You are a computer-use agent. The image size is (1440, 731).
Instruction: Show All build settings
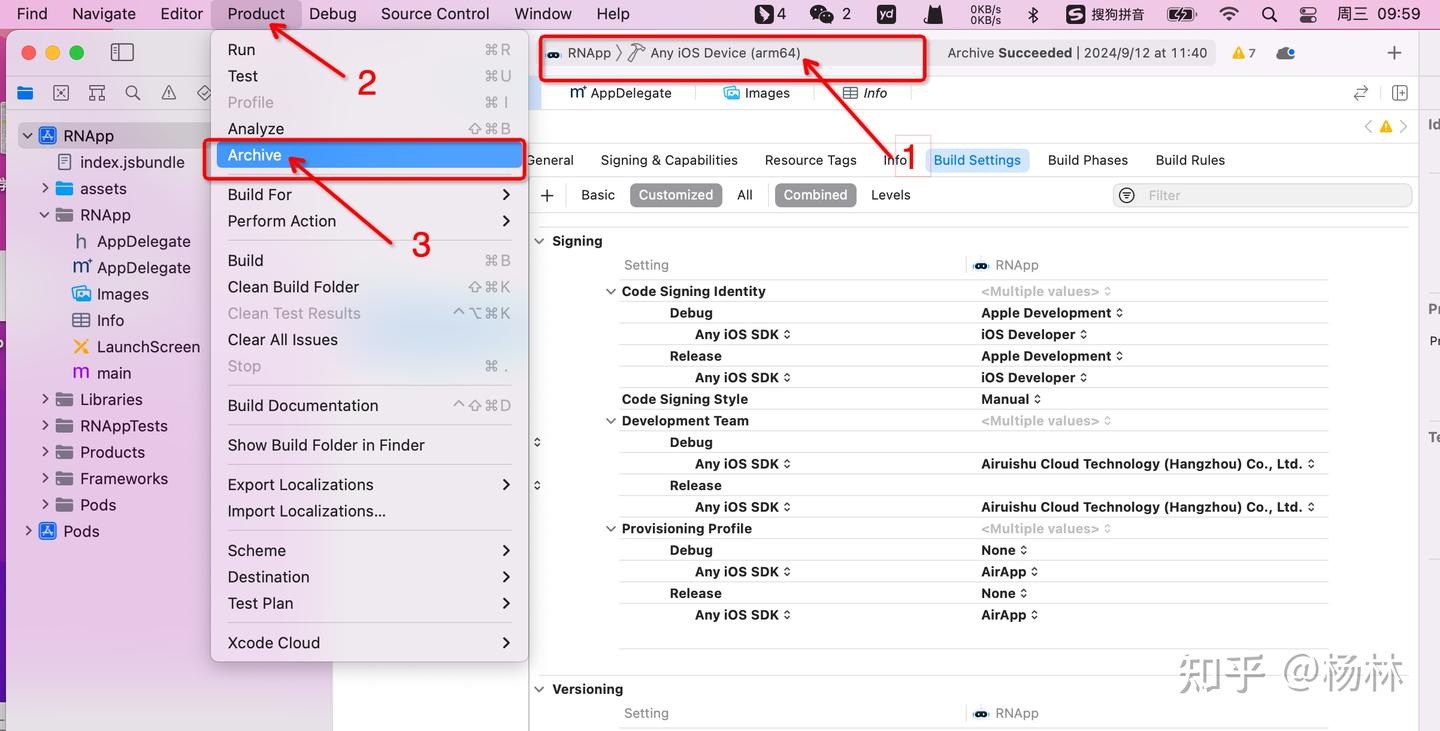click(745, 195)
